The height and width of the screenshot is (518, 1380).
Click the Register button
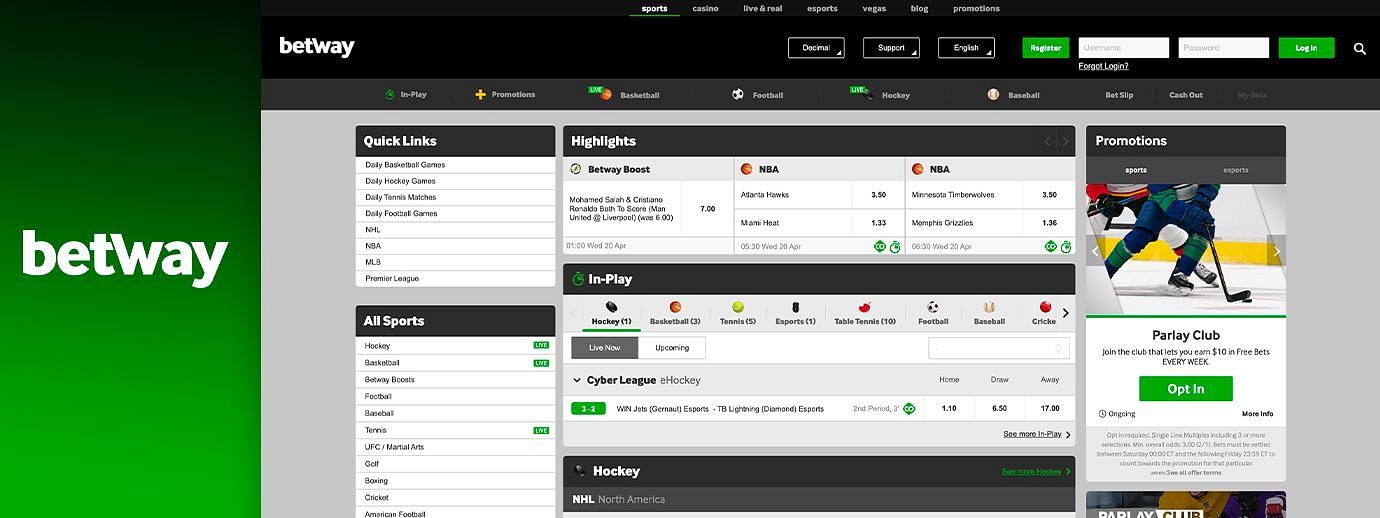pos(1046,48)
